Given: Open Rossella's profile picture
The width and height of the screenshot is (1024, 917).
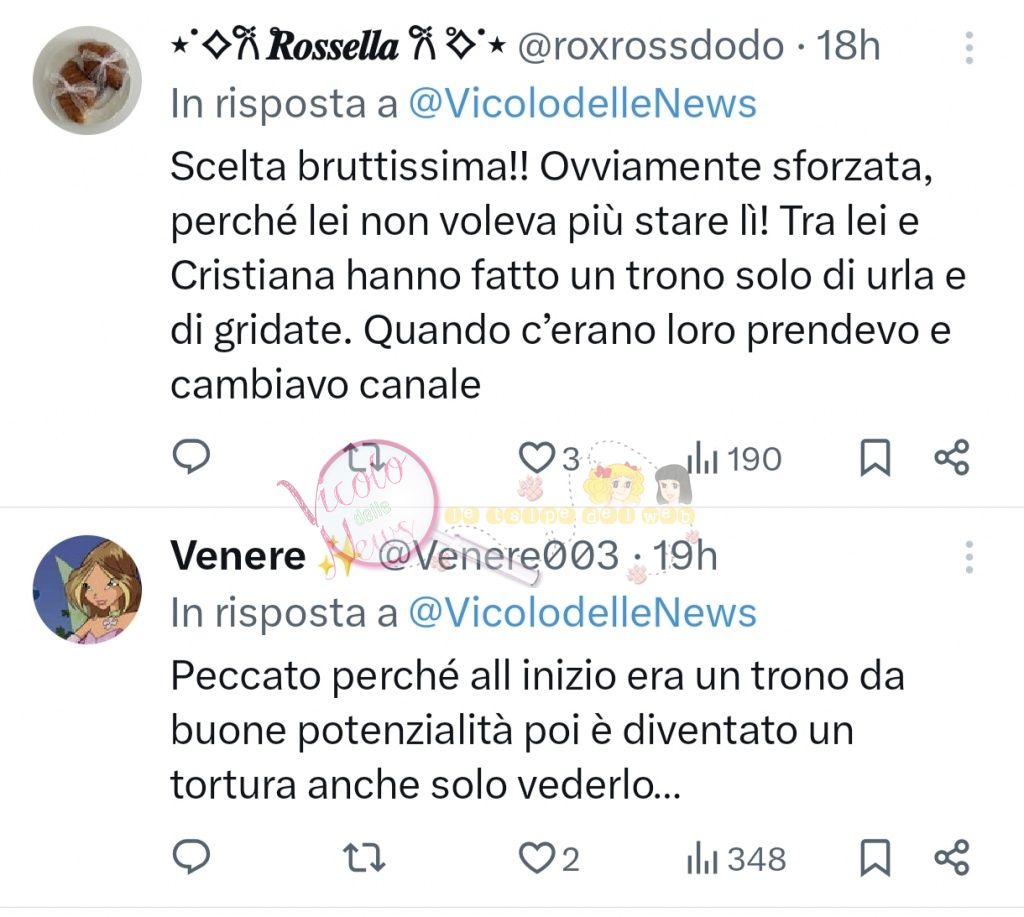Looking at the screenshot, I should coord(87,80).
